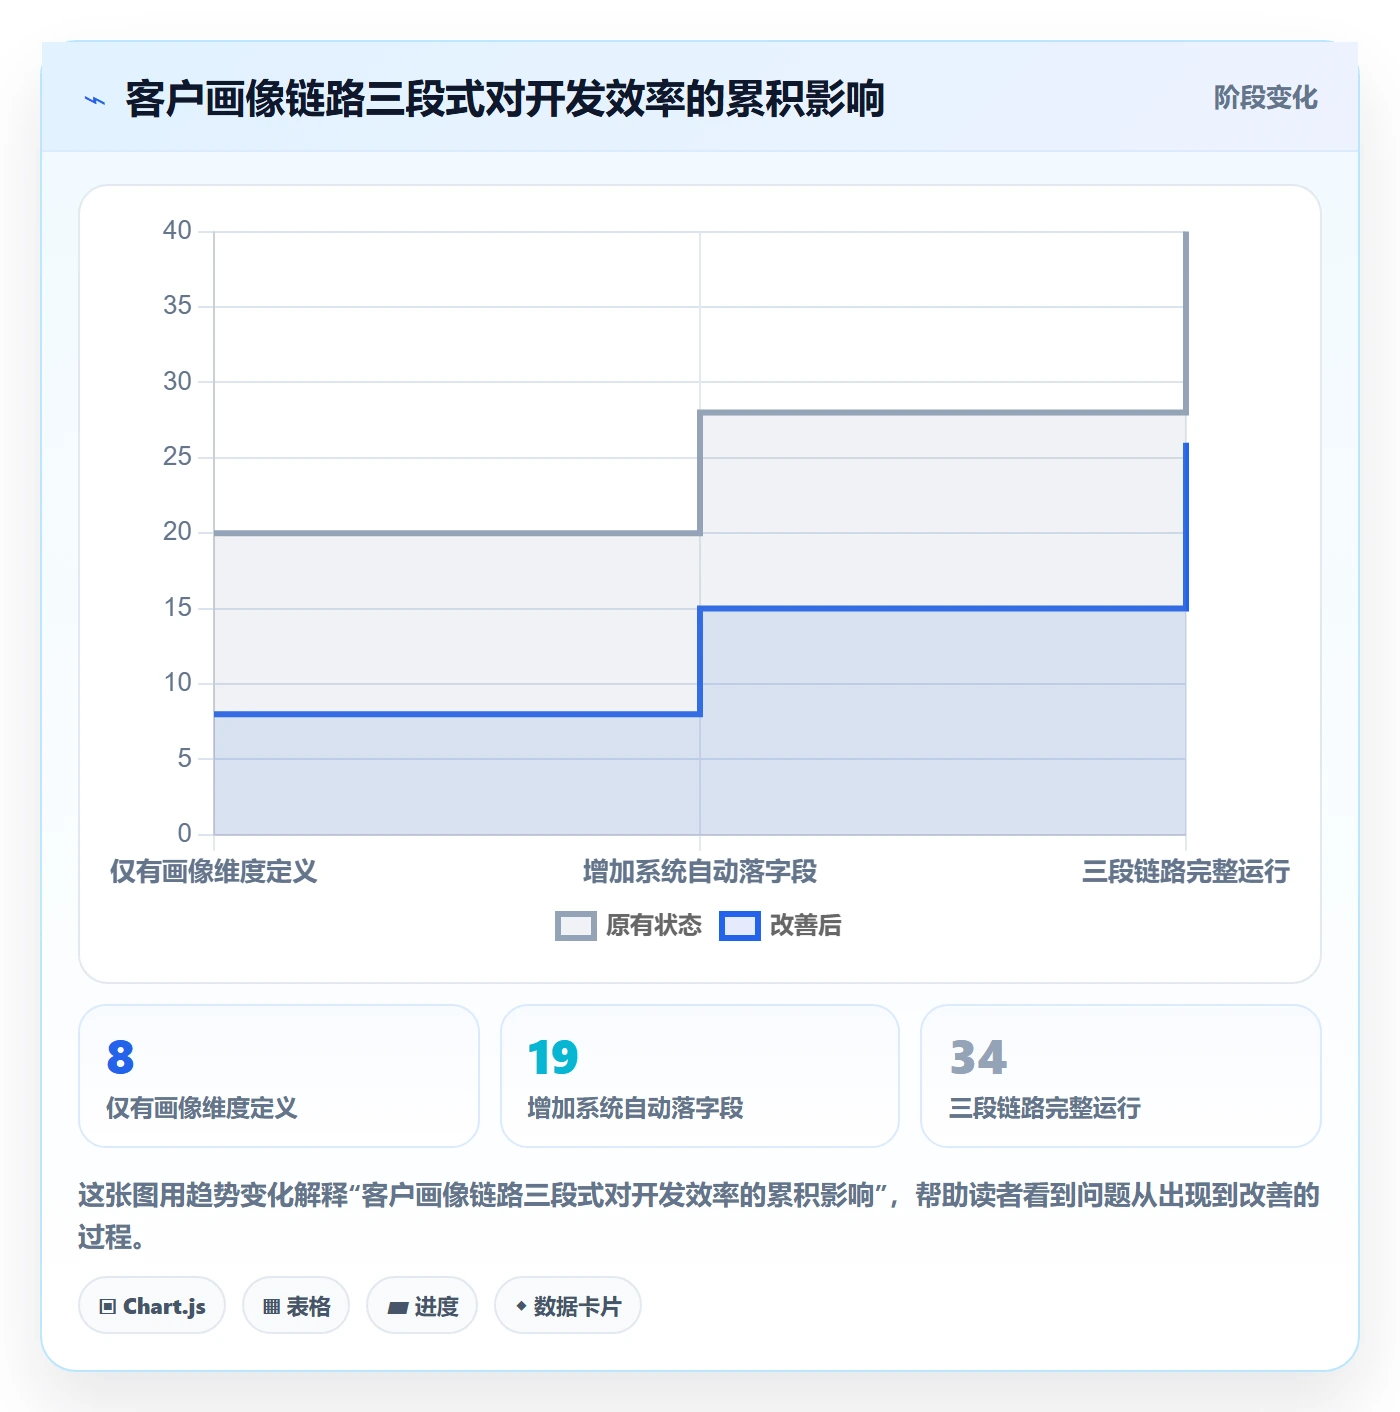Click the 仅有画像维度定义 x-axis label

point(213,872)
